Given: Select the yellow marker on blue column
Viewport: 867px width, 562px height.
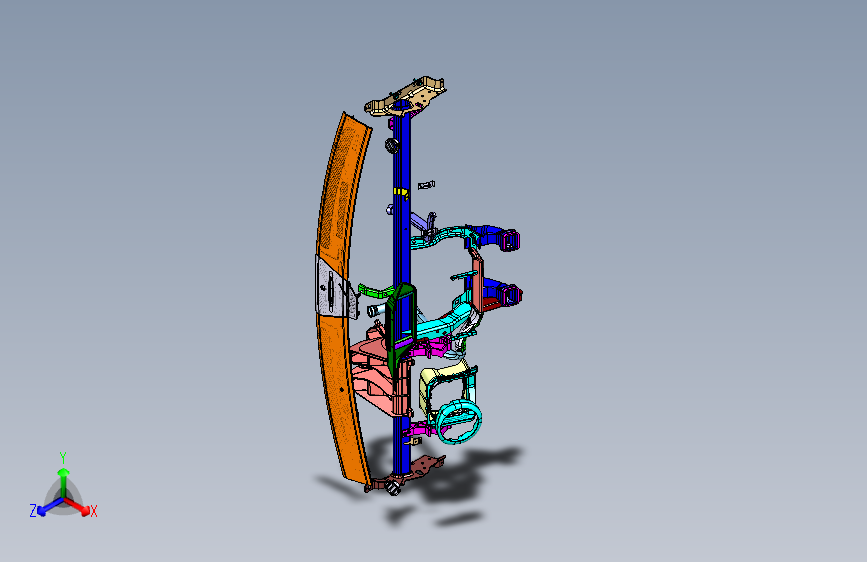Looking at the screenshot, I should tap(401, 192).
